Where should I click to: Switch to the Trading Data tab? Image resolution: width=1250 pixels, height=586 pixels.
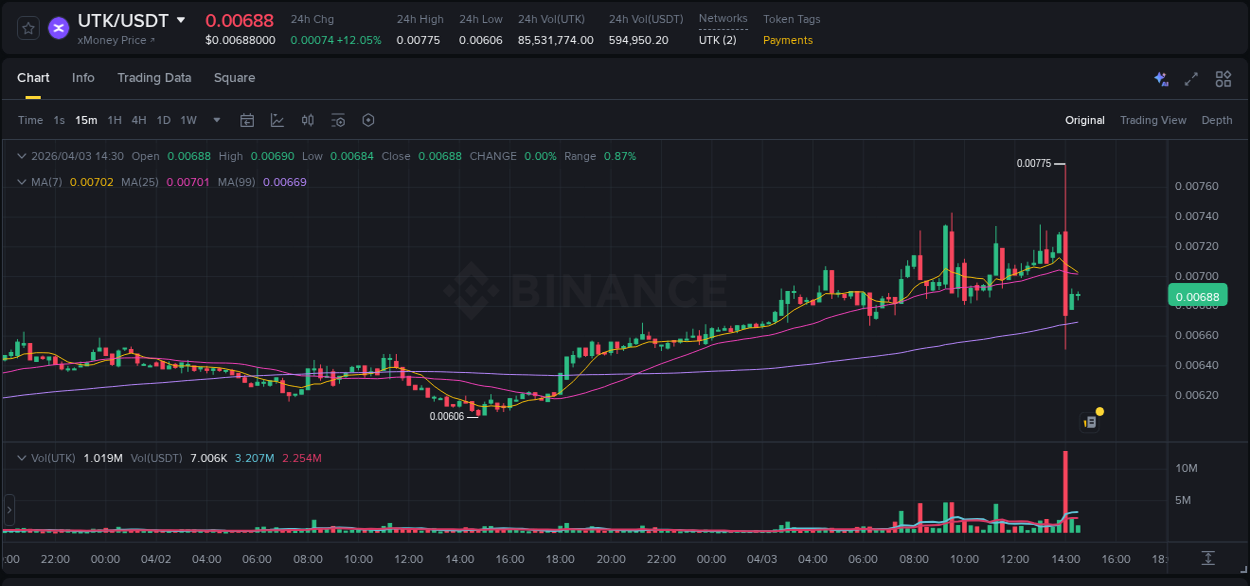pyautogui.click(x=154, y=78)
